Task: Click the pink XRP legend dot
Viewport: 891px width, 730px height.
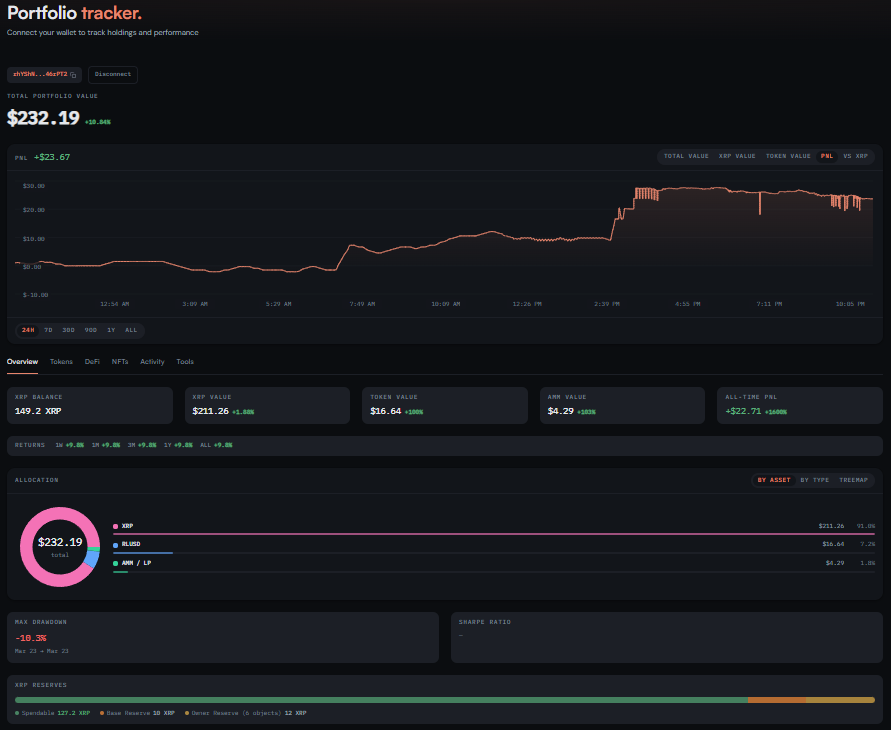Action: 115,527
